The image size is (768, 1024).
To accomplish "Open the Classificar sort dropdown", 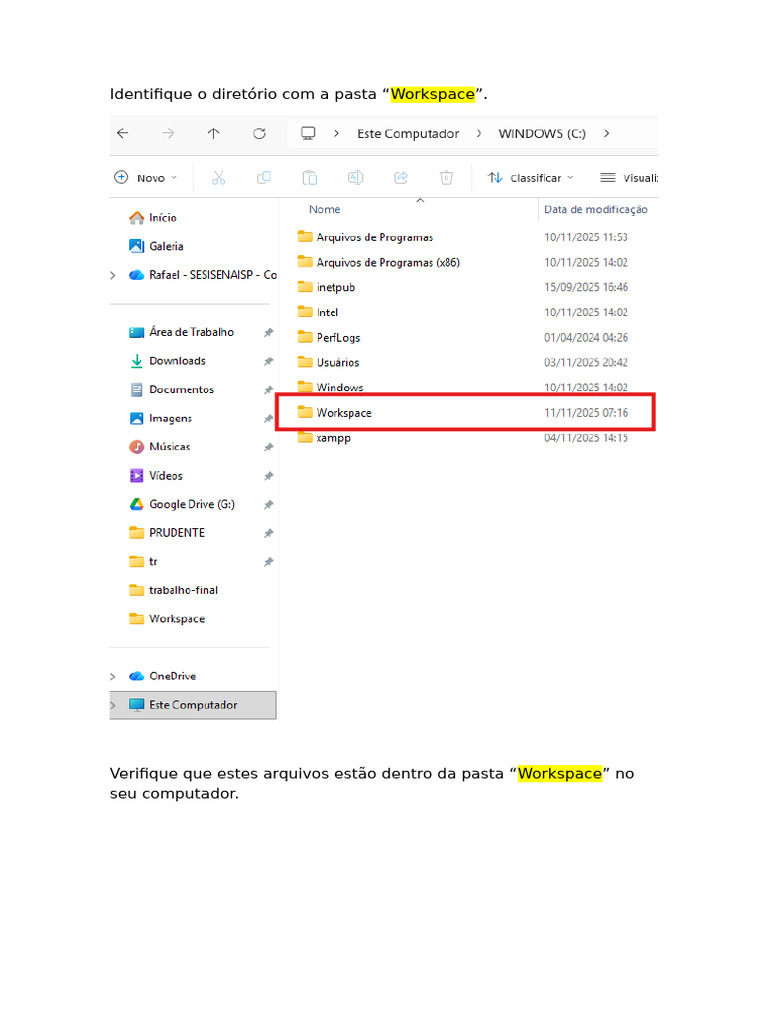I will pos(530,178).
